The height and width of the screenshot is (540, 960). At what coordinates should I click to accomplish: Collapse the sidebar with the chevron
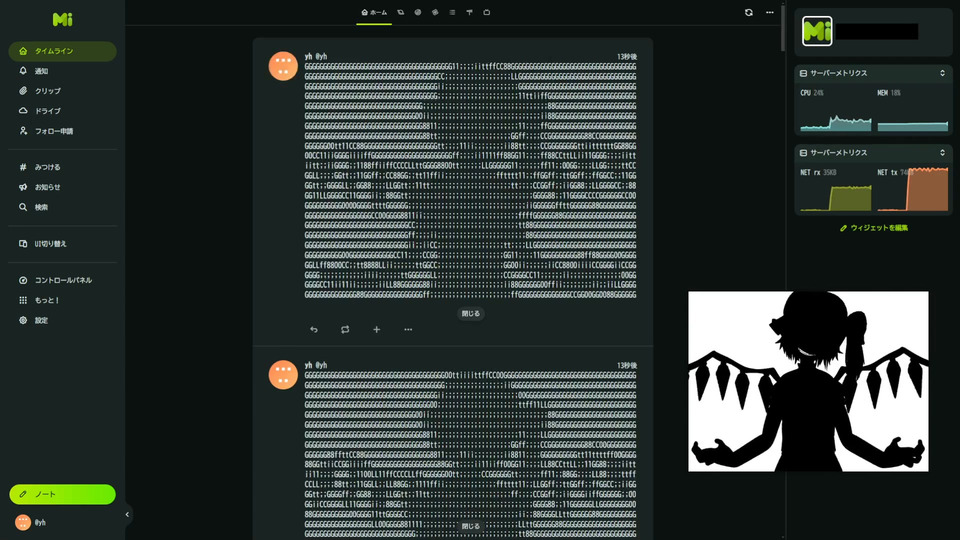click(127, 515)
